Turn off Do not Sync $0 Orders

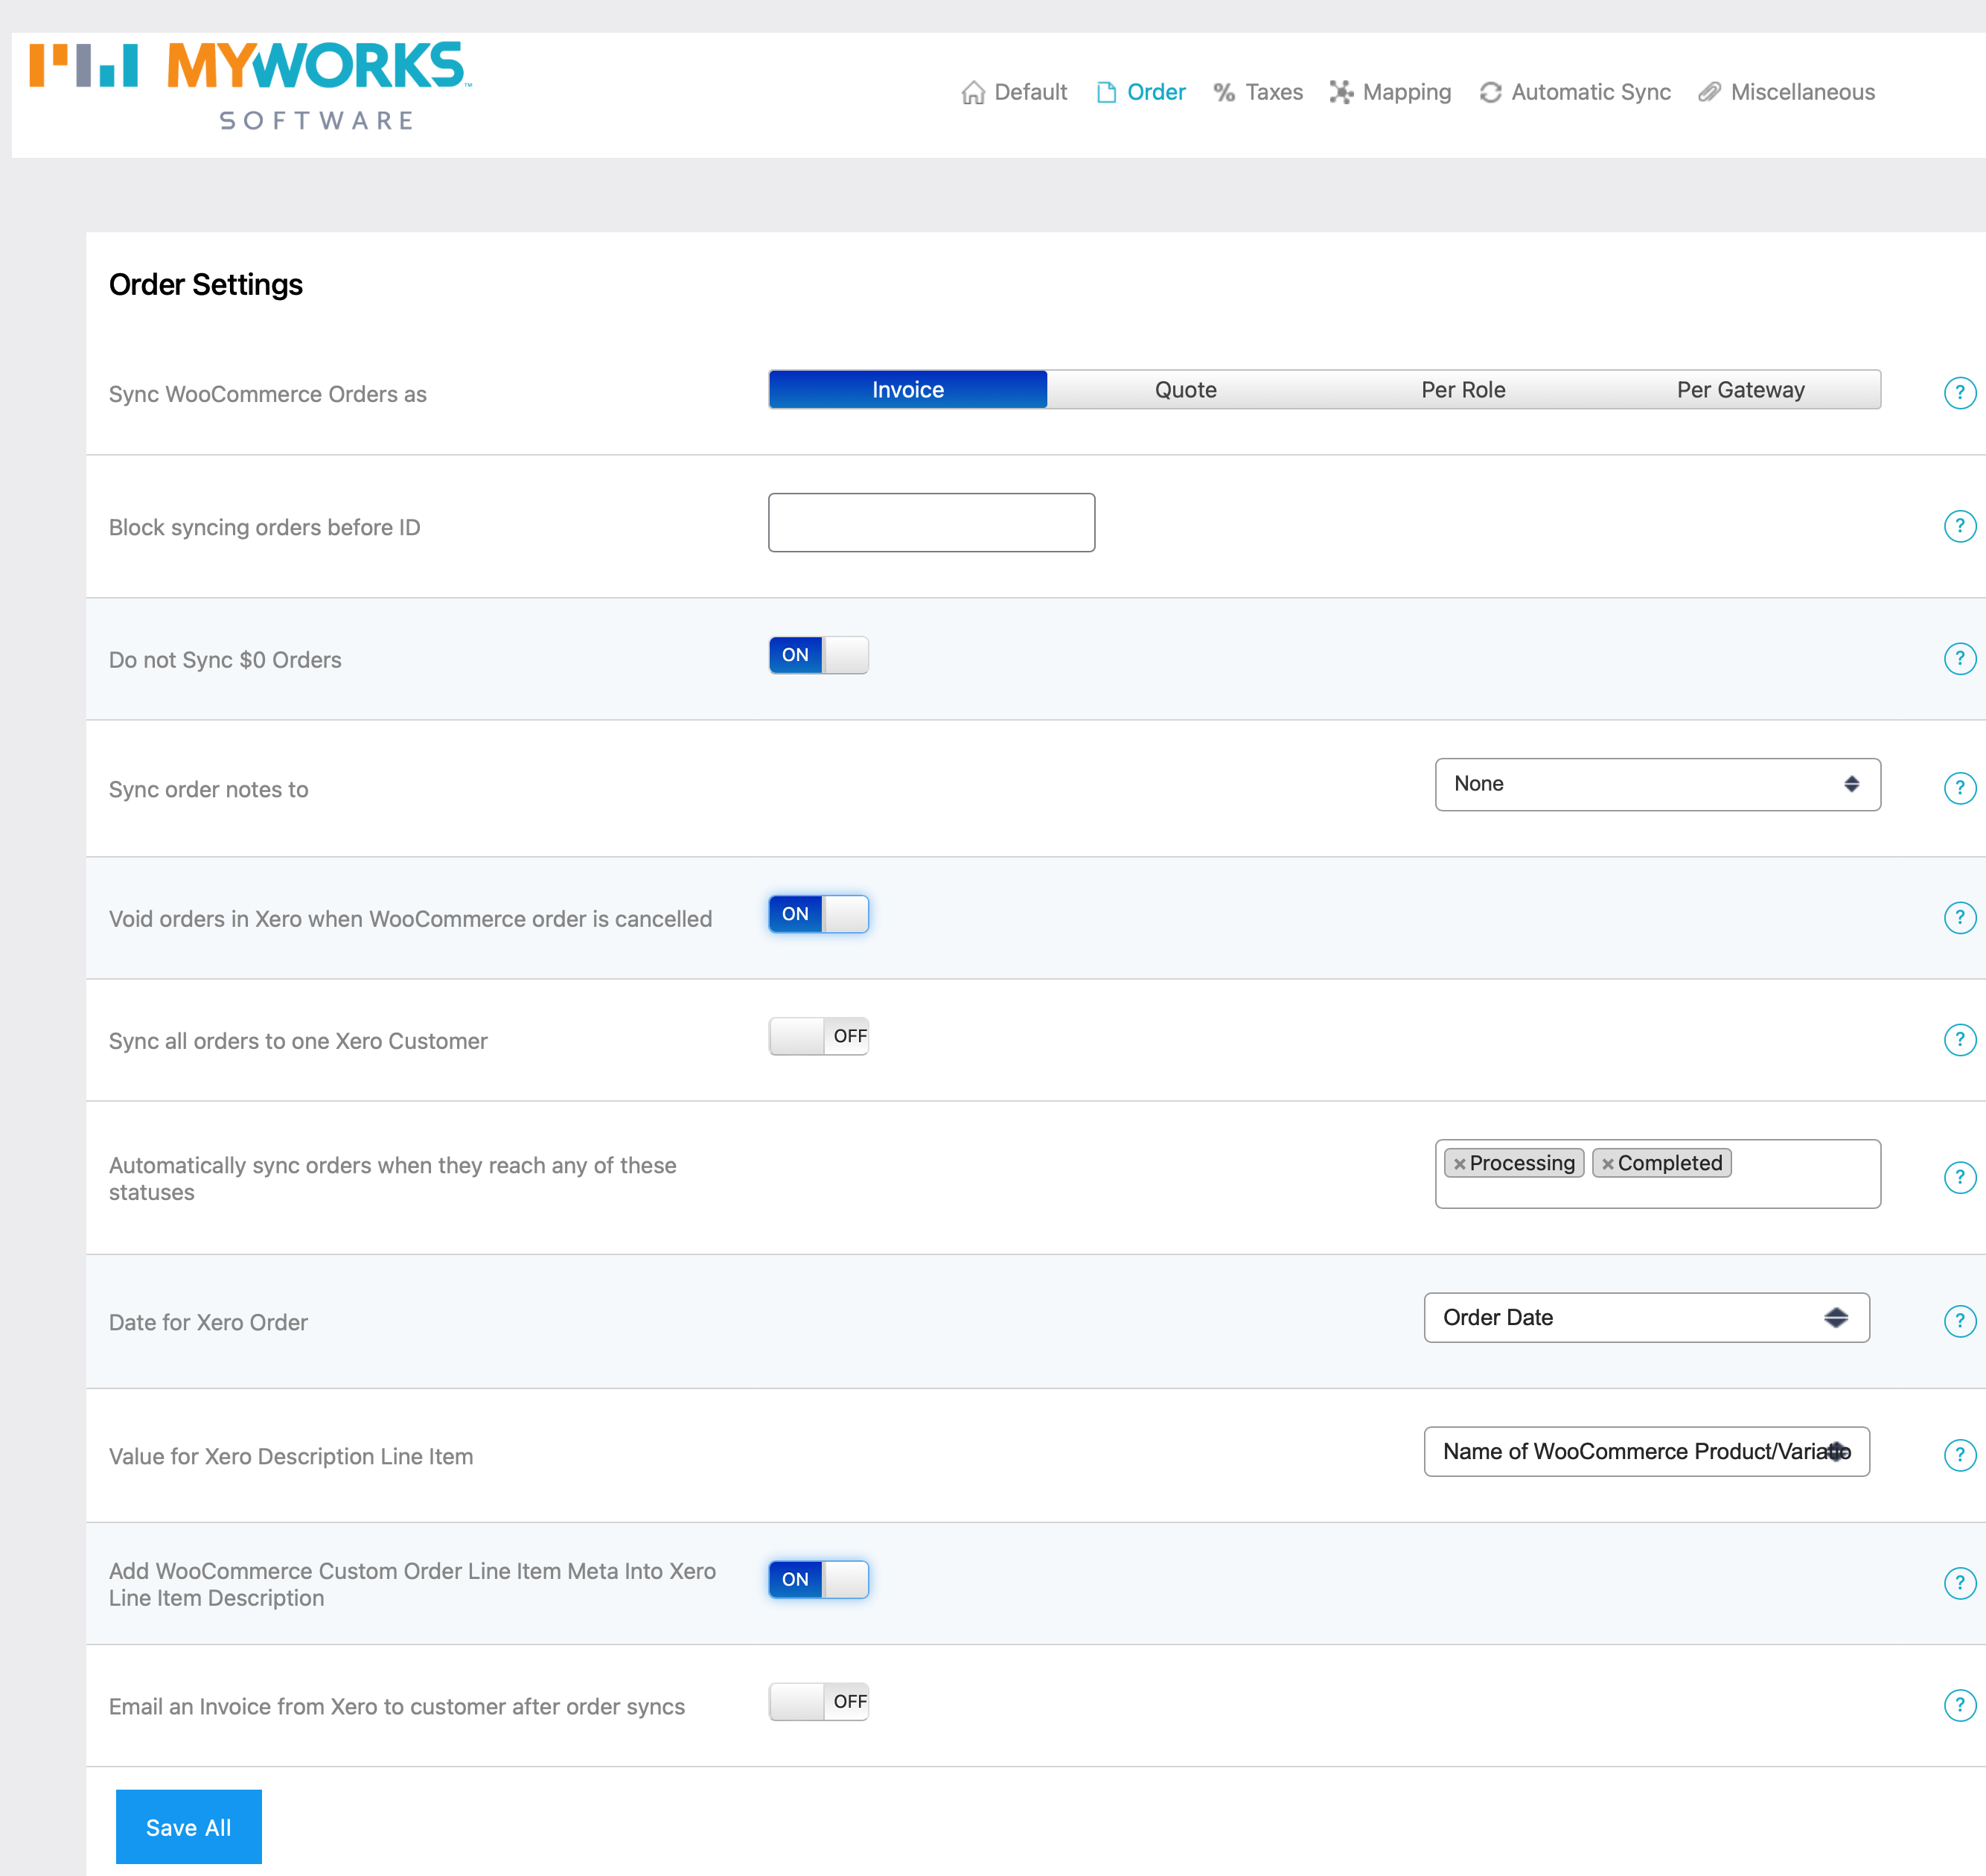click(x=818, y=655)
